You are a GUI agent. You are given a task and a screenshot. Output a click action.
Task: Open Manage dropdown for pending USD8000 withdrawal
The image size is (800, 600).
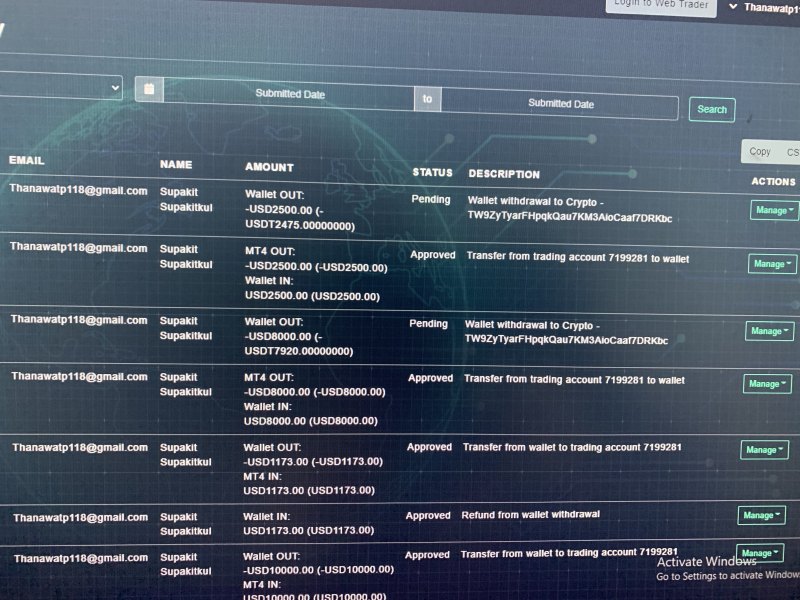tap(769, 331)
